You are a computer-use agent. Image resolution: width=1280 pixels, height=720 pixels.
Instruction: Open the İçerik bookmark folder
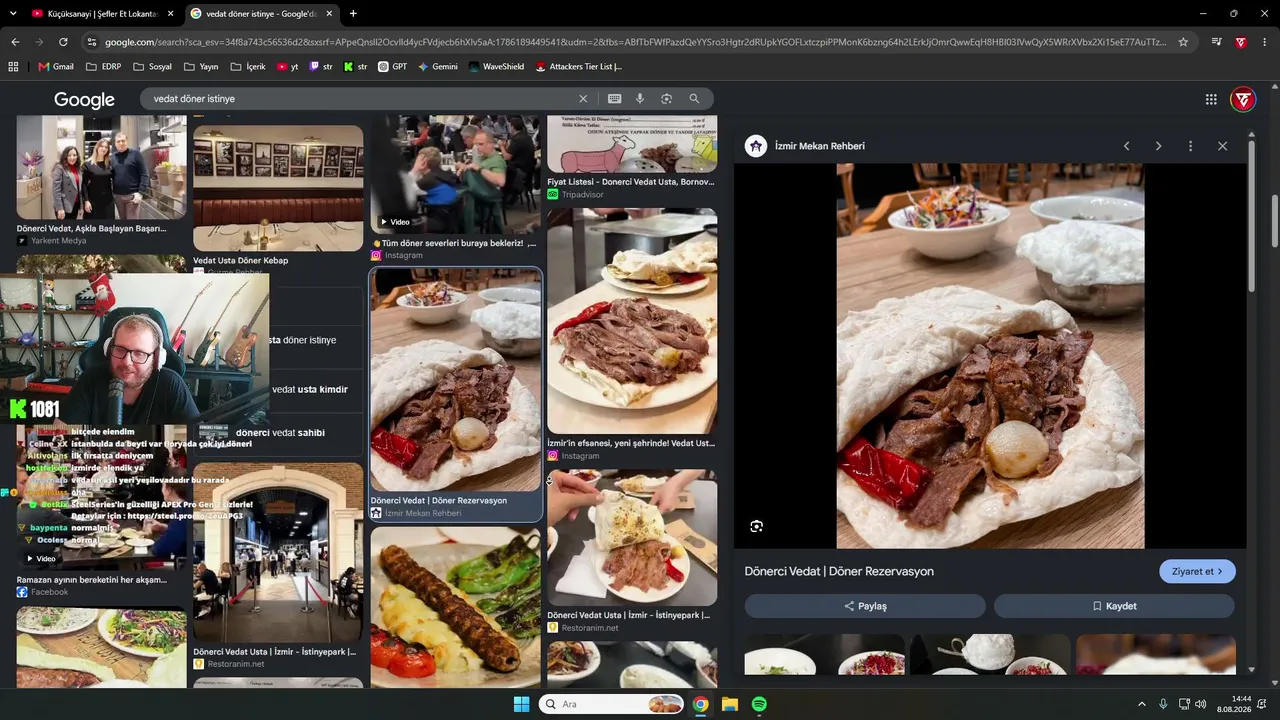[x=248, y=67]
